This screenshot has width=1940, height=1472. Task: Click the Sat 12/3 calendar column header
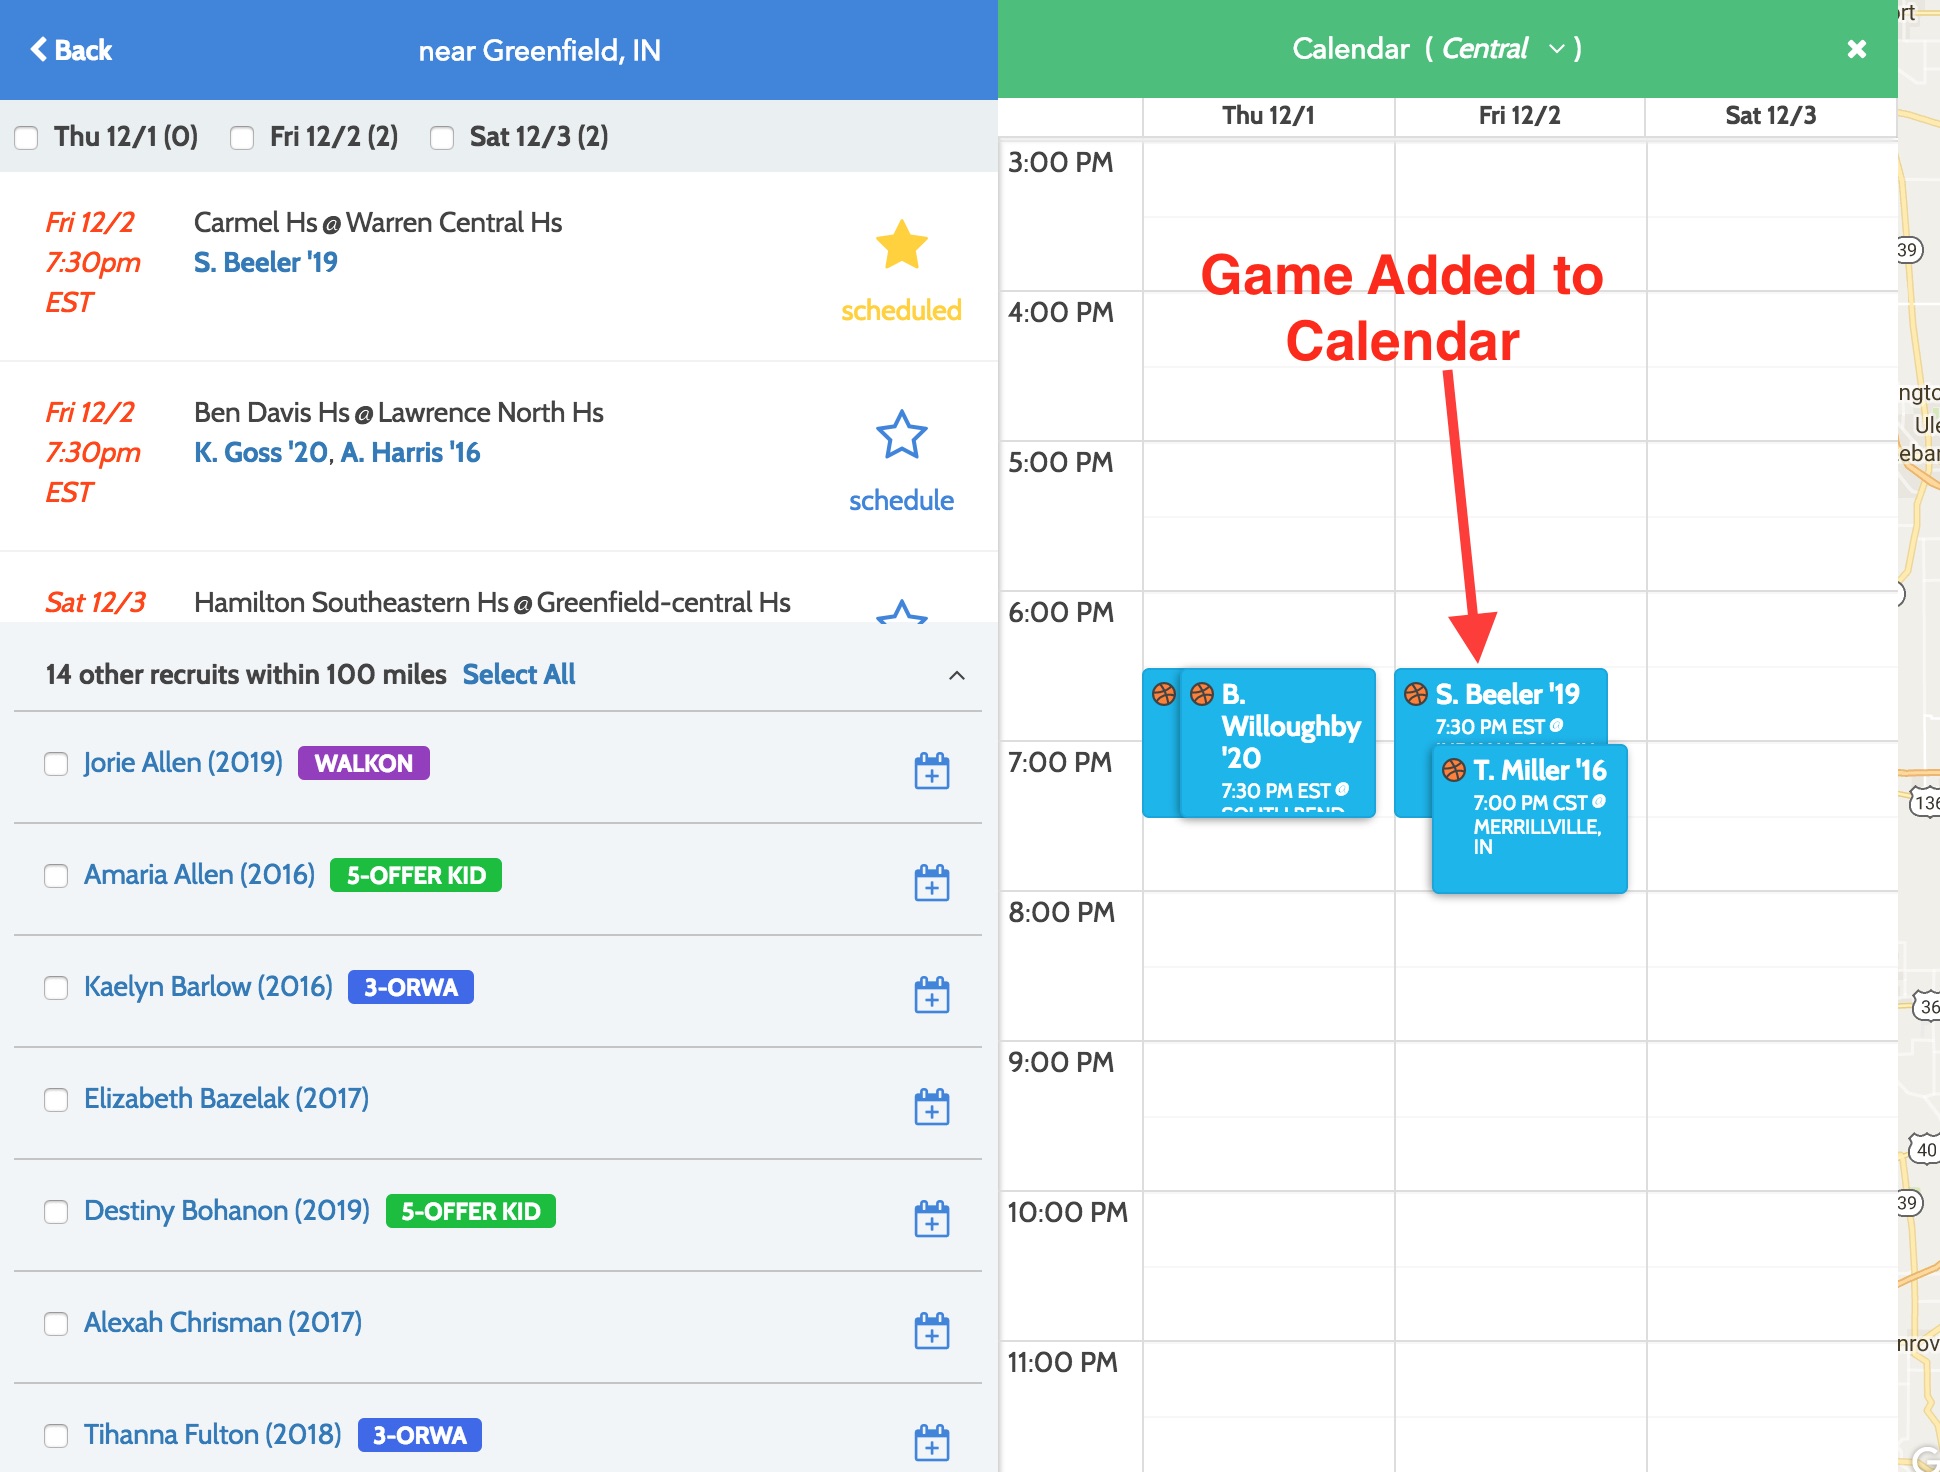1770,116
